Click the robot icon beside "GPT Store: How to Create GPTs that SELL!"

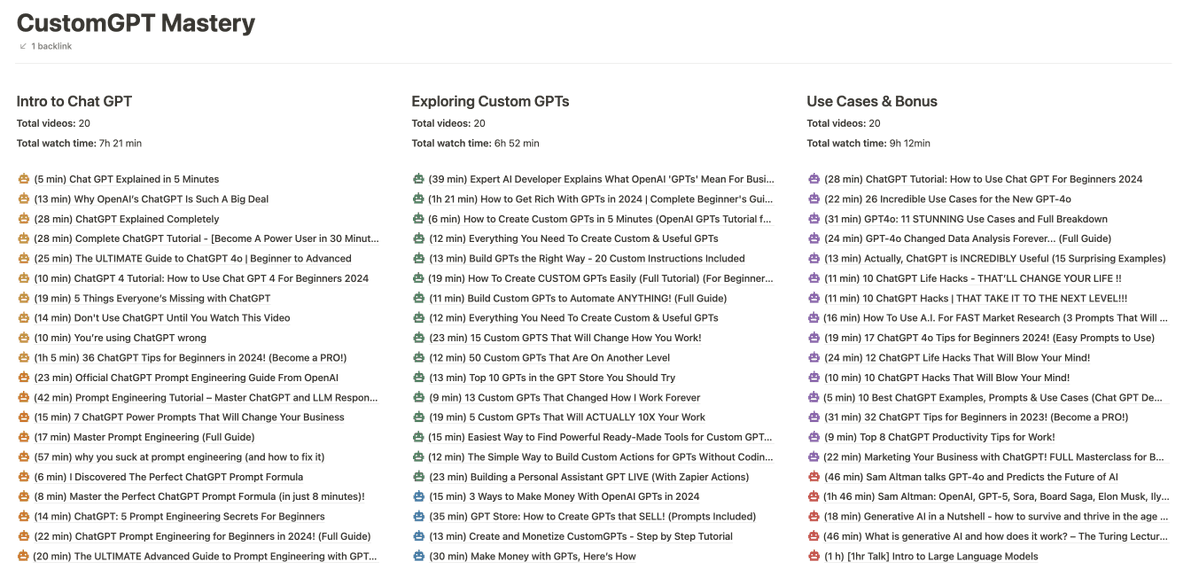click(417, 516)
